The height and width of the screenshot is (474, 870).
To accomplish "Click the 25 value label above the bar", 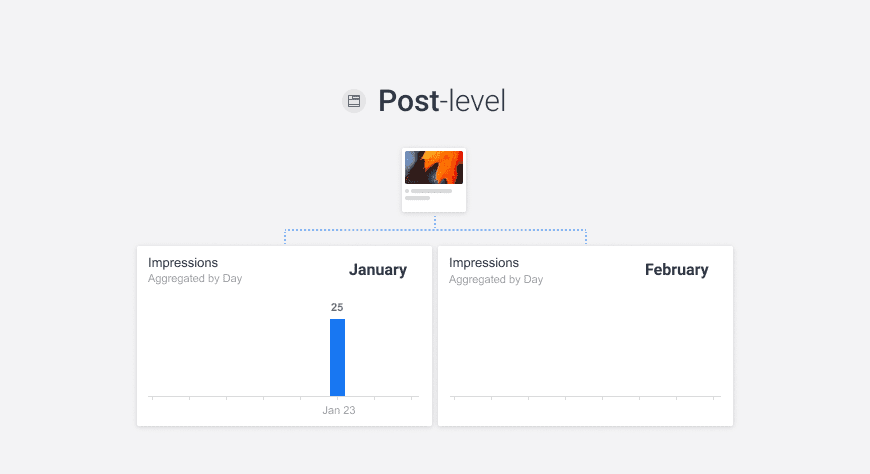I will 337,307.
